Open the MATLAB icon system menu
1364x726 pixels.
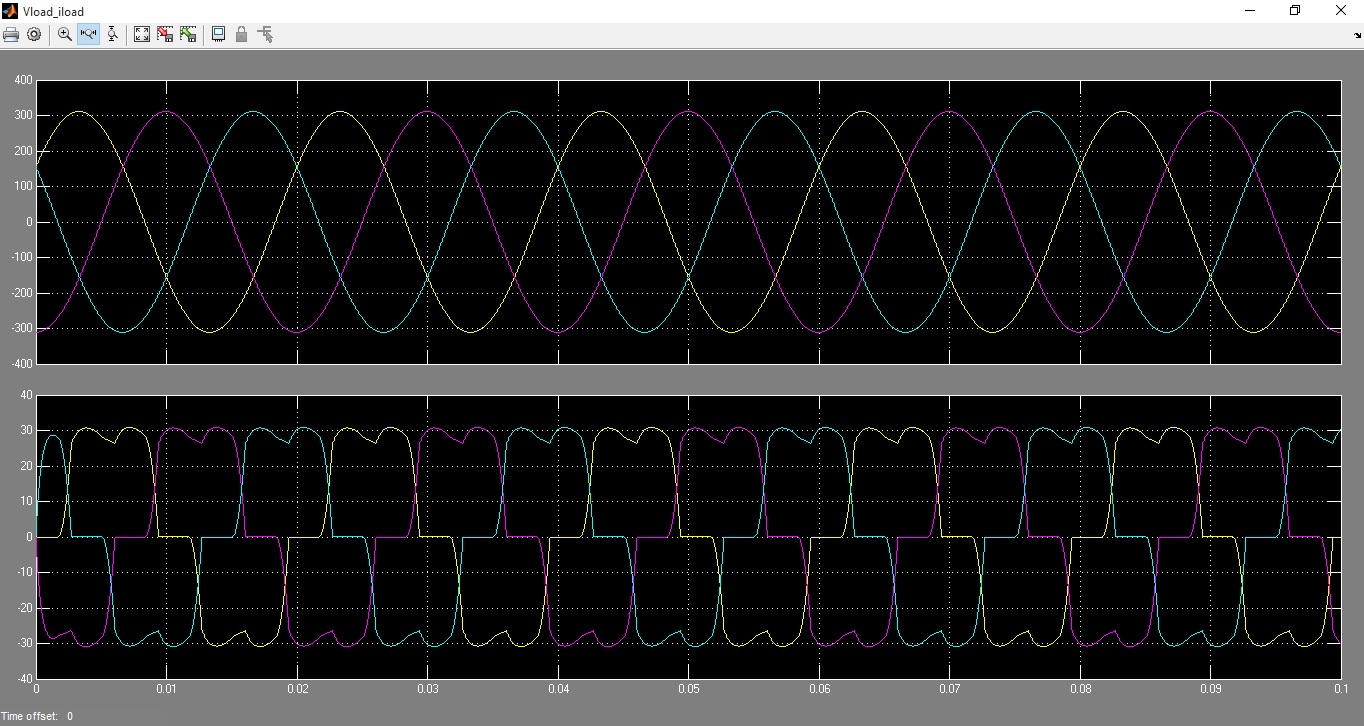[x=10, y=11]
